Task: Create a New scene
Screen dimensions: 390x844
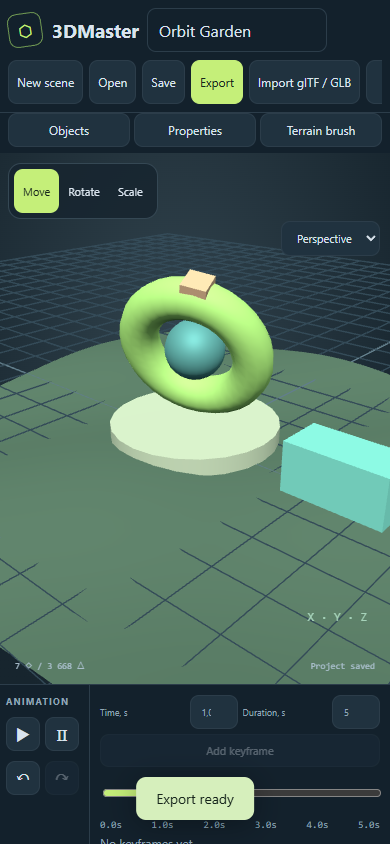Action: (46, 82)
